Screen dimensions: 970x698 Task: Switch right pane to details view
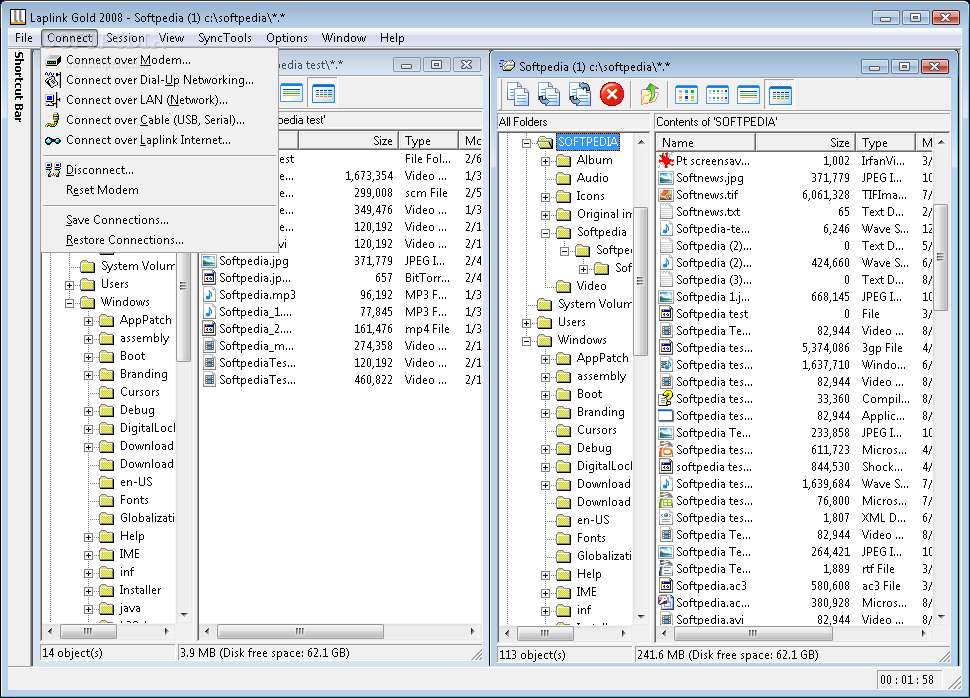pos(780,95)
